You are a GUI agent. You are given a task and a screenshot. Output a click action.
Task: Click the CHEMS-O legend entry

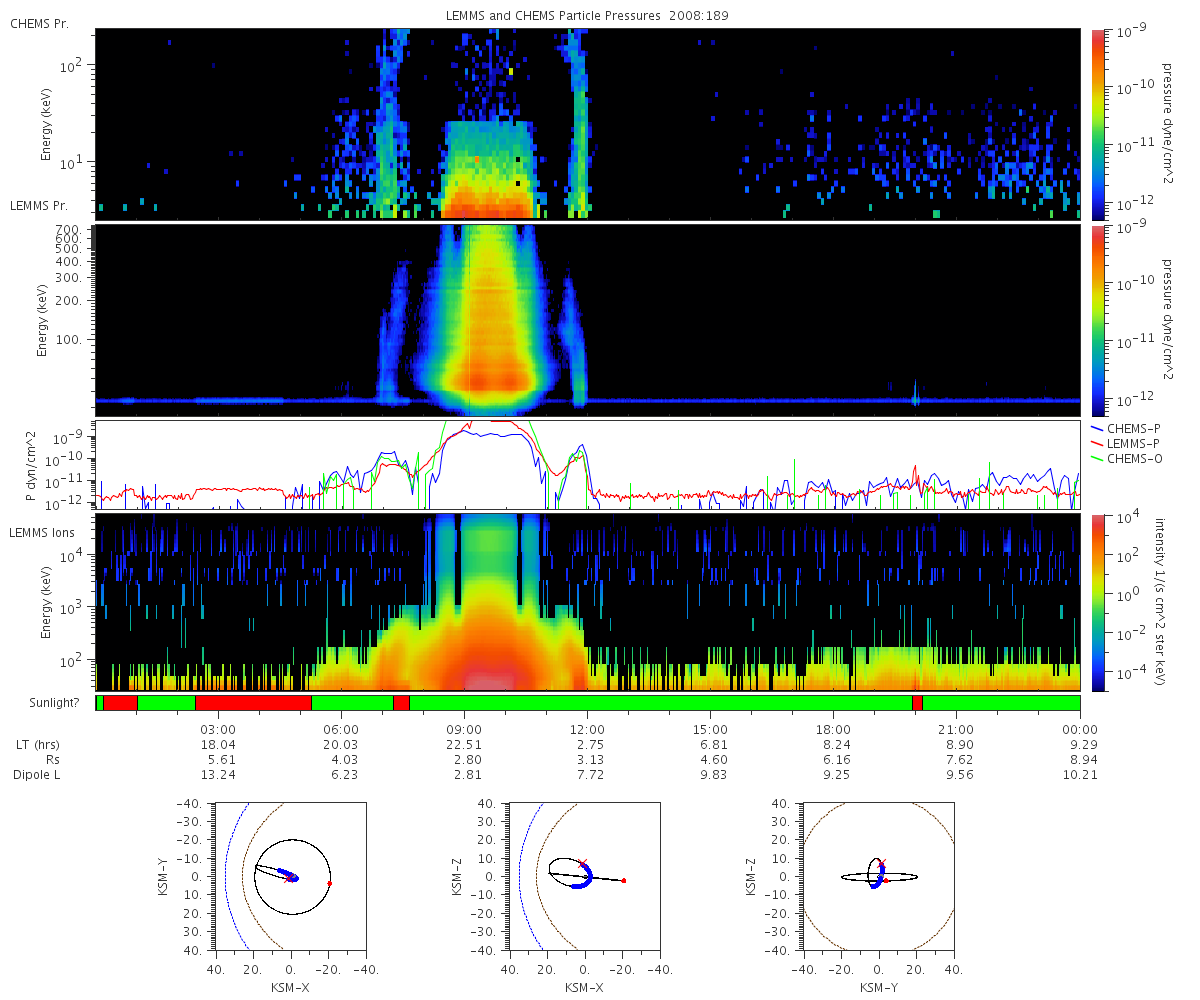point(1126,458)
